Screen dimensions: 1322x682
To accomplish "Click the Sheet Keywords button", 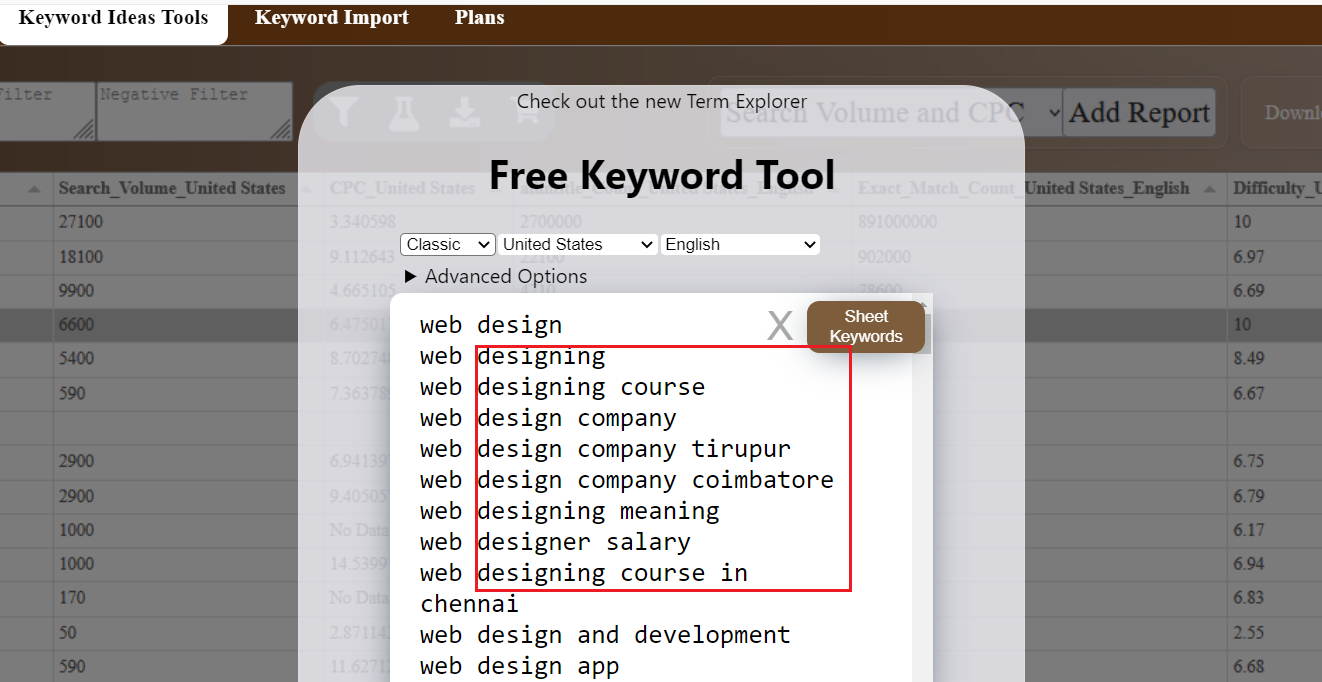I will (x=865, y=327).
